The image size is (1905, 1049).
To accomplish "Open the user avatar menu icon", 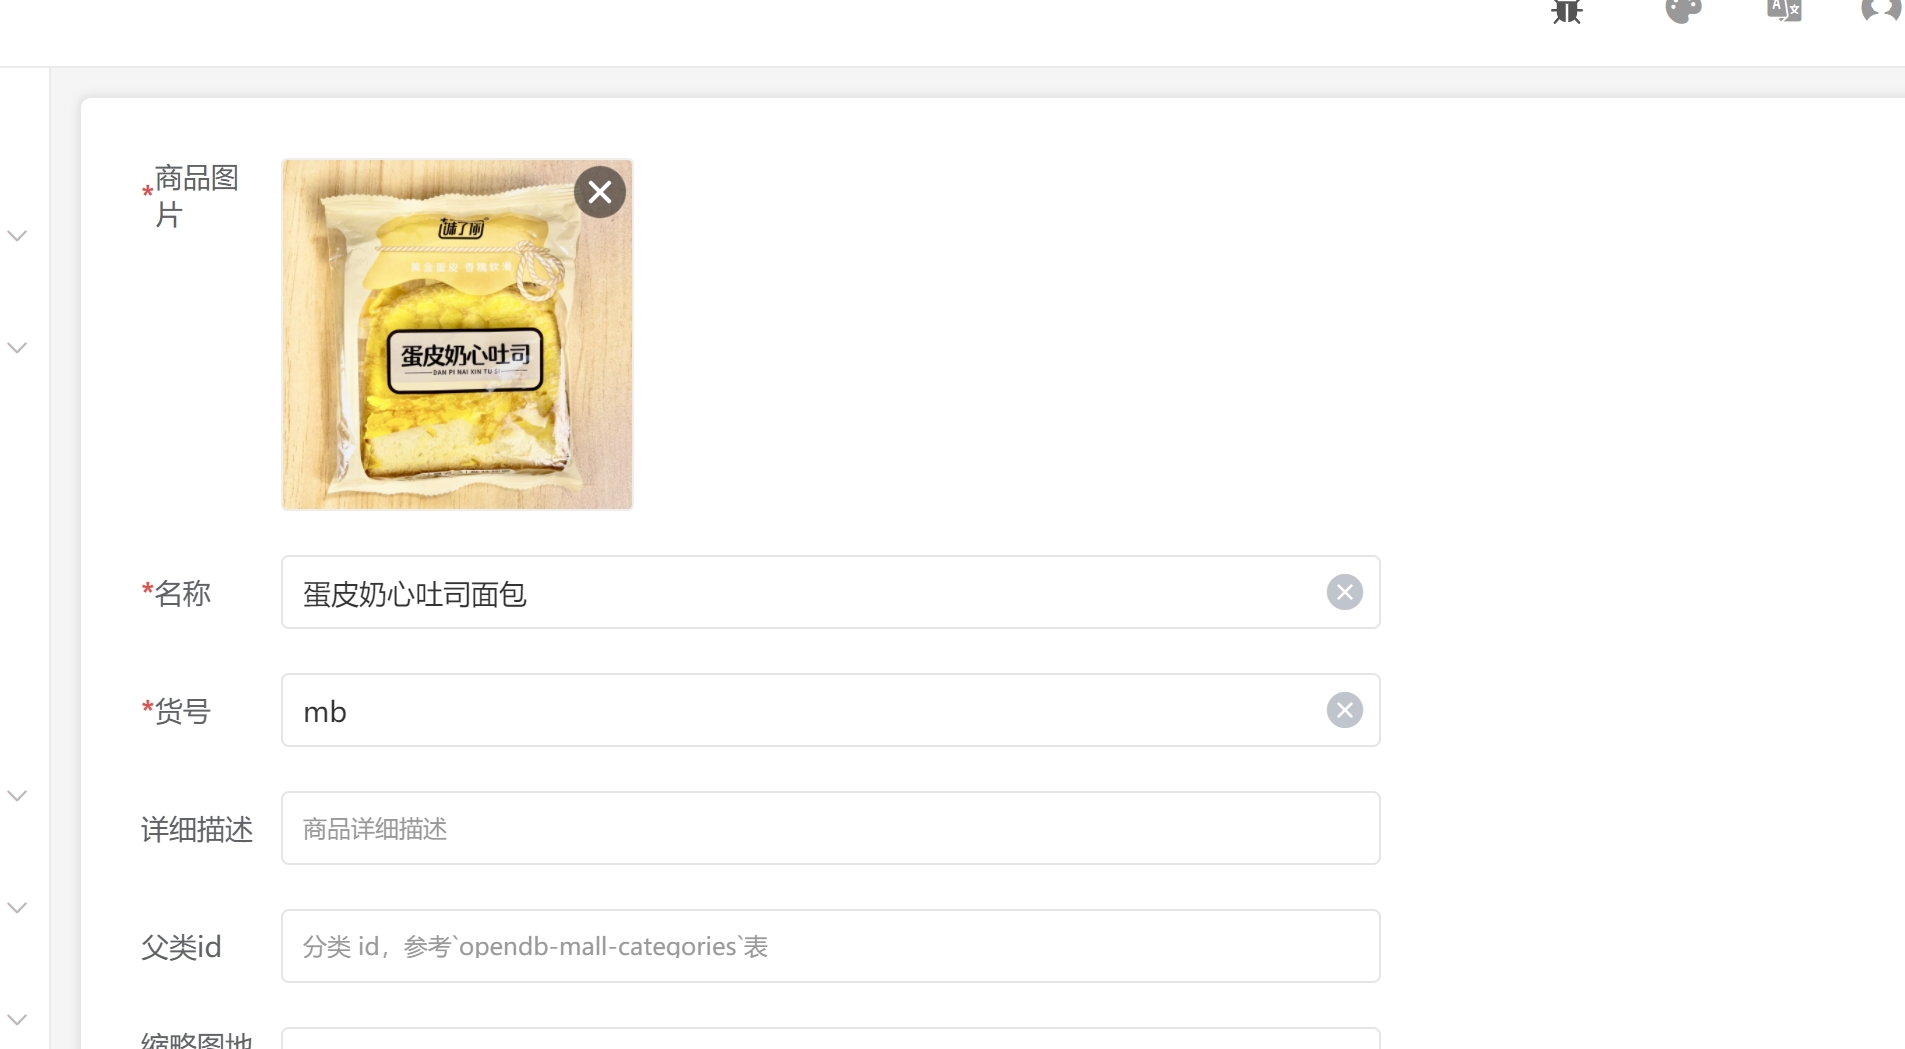I will click(x=1882, y=11).
